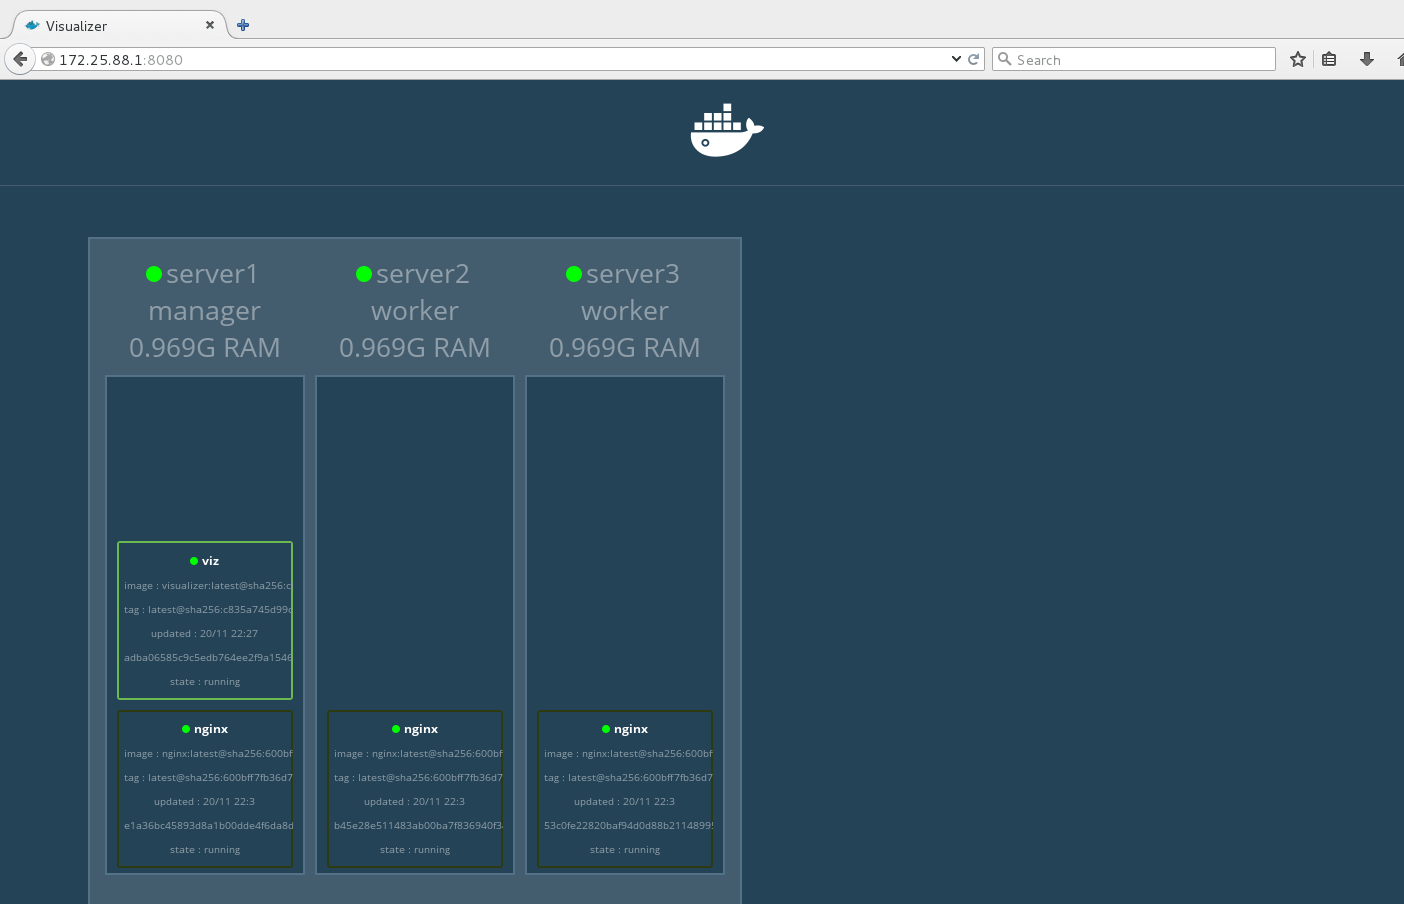This screenshot has height=904, width=1404.
Task: Click the green status dot next to server3
Action: [x=574, y=273]
